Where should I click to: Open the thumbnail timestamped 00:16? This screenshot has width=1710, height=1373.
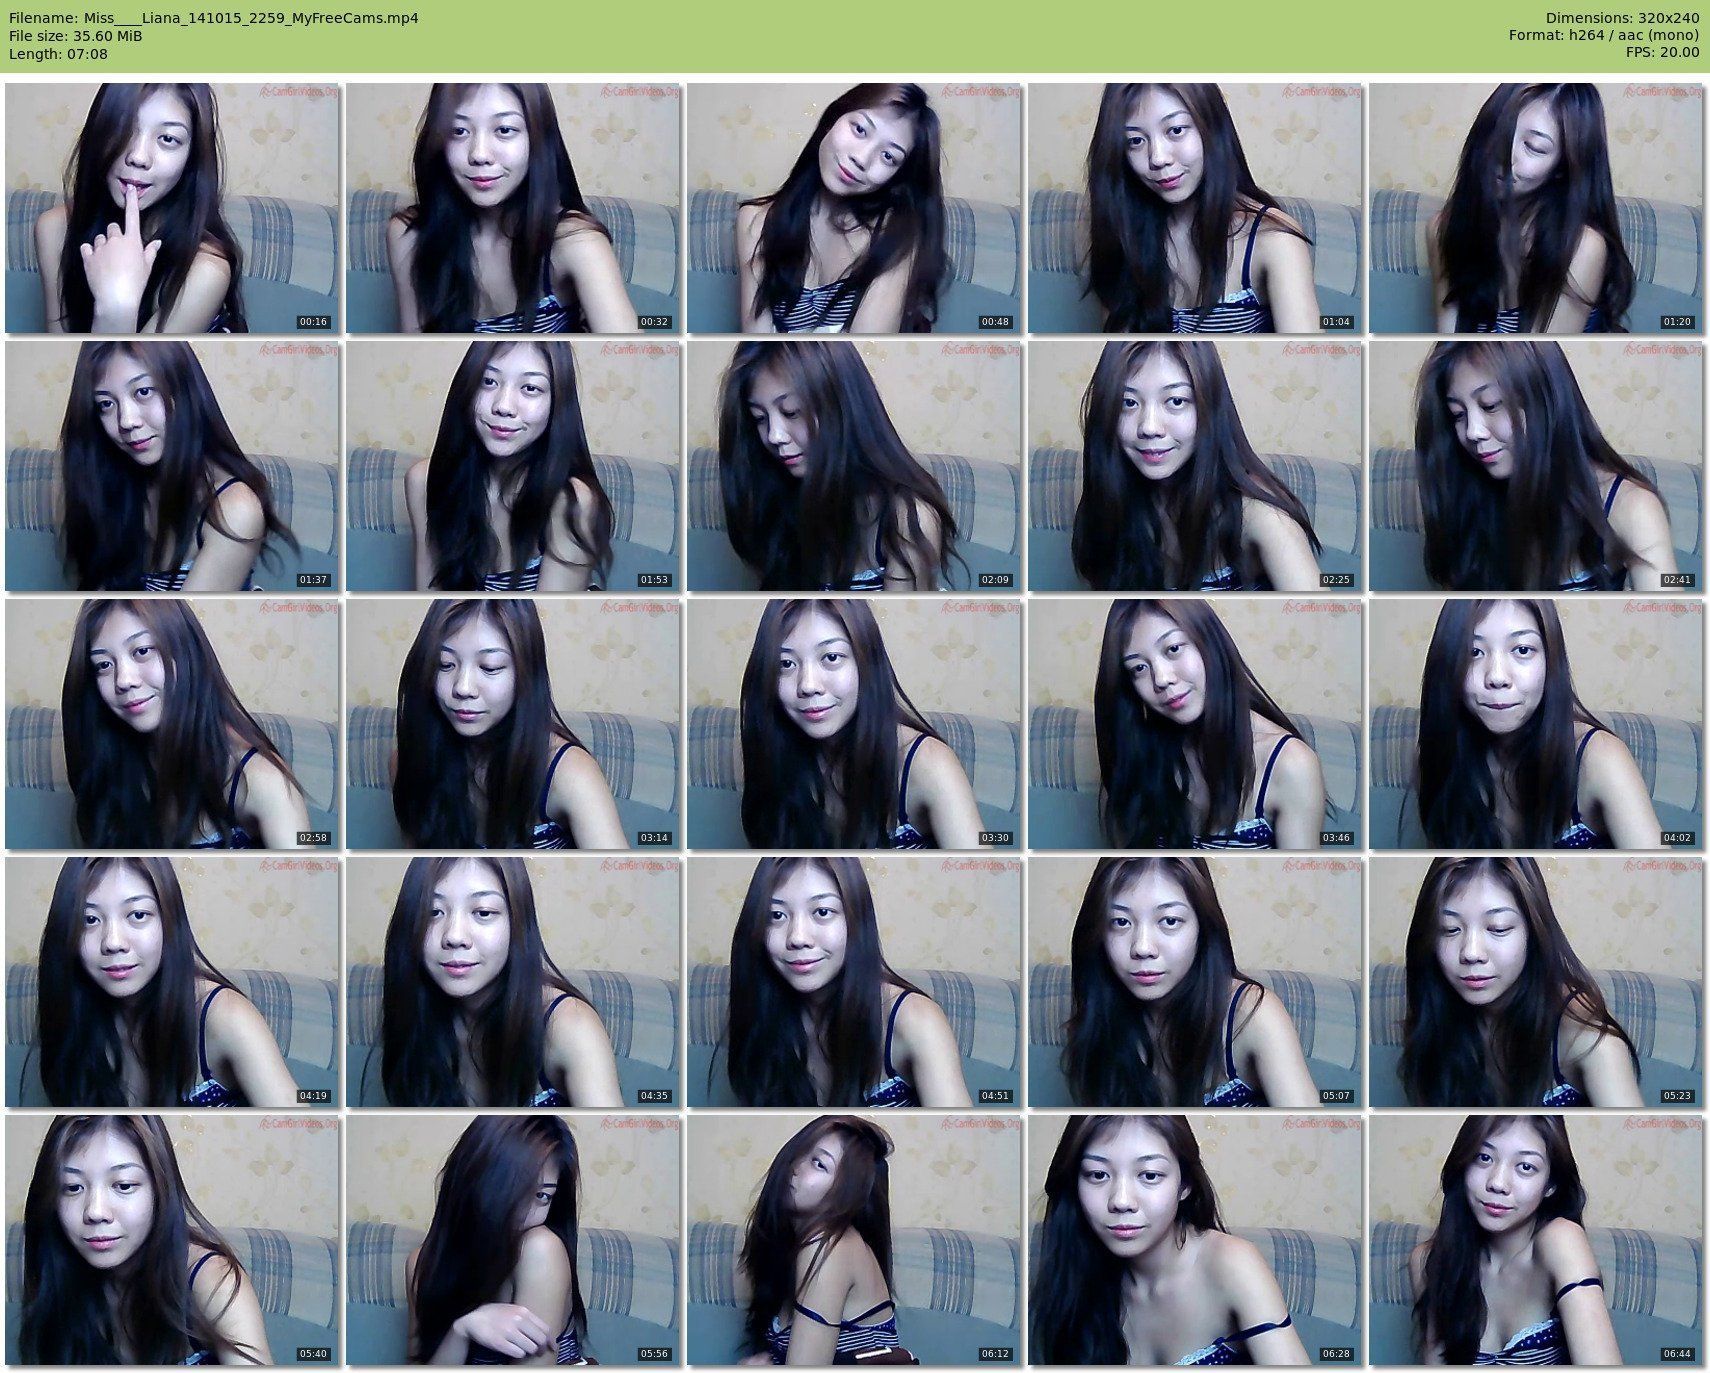tap(172, 208)
